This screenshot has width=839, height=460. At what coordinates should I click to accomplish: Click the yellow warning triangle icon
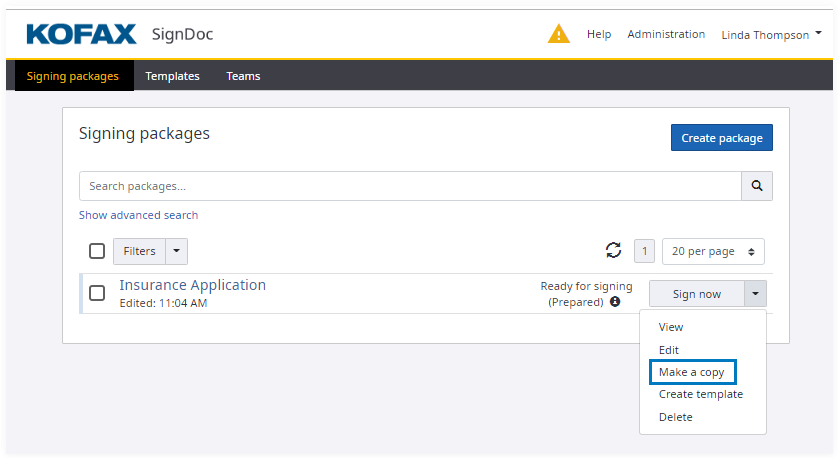[558, 34]
